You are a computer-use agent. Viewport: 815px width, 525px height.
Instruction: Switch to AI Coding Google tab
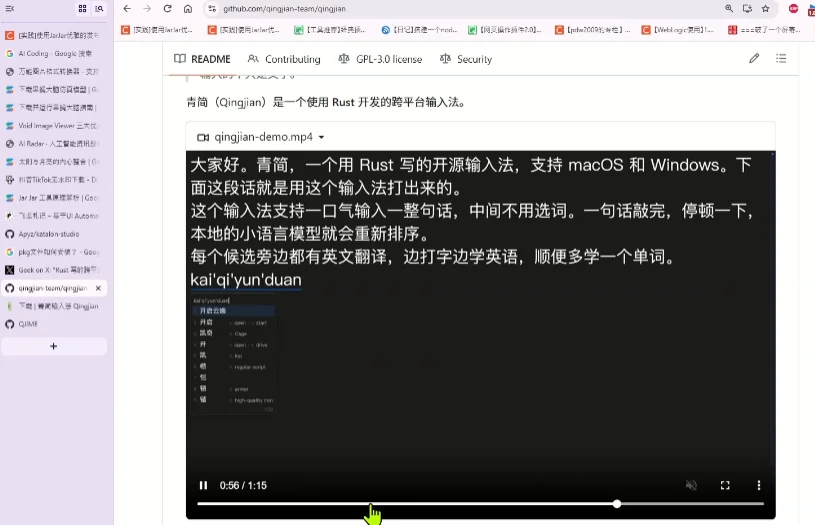(54, 54)
